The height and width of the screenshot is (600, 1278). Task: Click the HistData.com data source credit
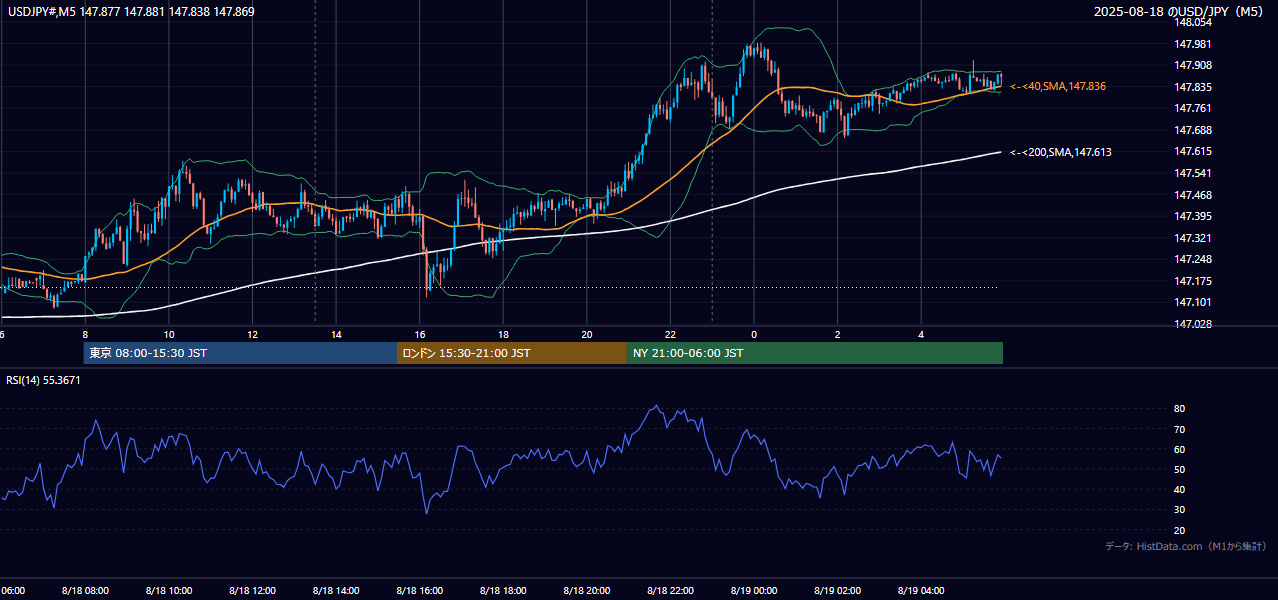coord(1186,547)
